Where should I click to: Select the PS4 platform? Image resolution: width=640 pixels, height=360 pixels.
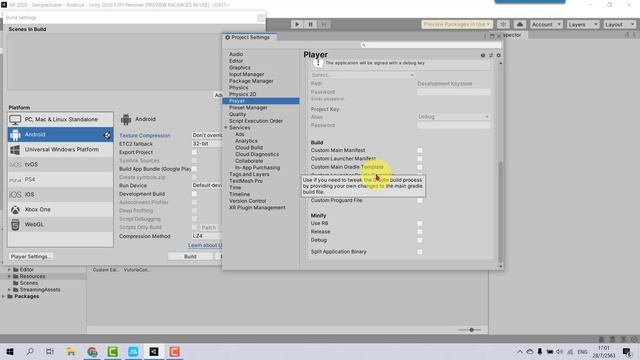(x=60, y=180)
